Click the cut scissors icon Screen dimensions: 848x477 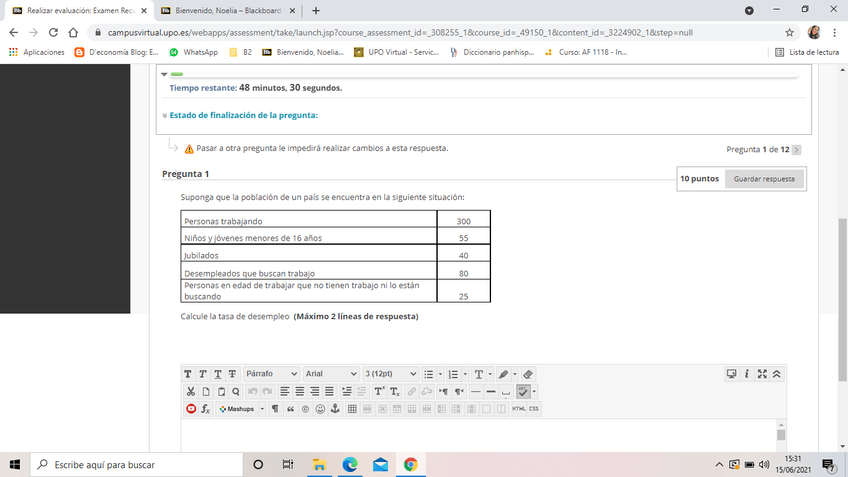(190, 391)
